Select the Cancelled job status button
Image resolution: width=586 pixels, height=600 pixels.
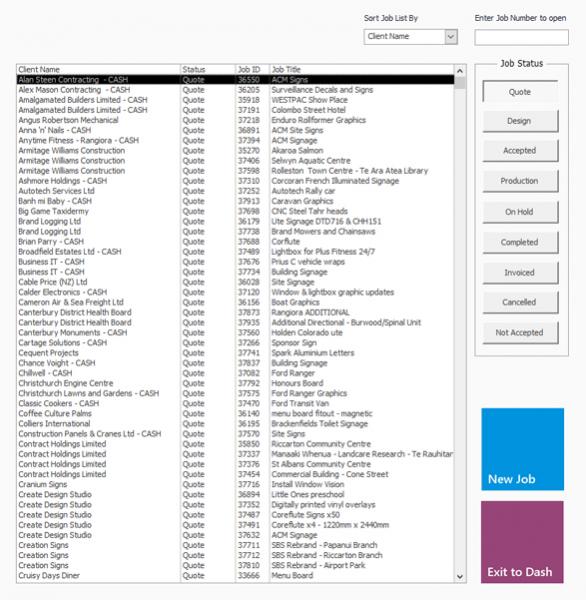[520, 302]
